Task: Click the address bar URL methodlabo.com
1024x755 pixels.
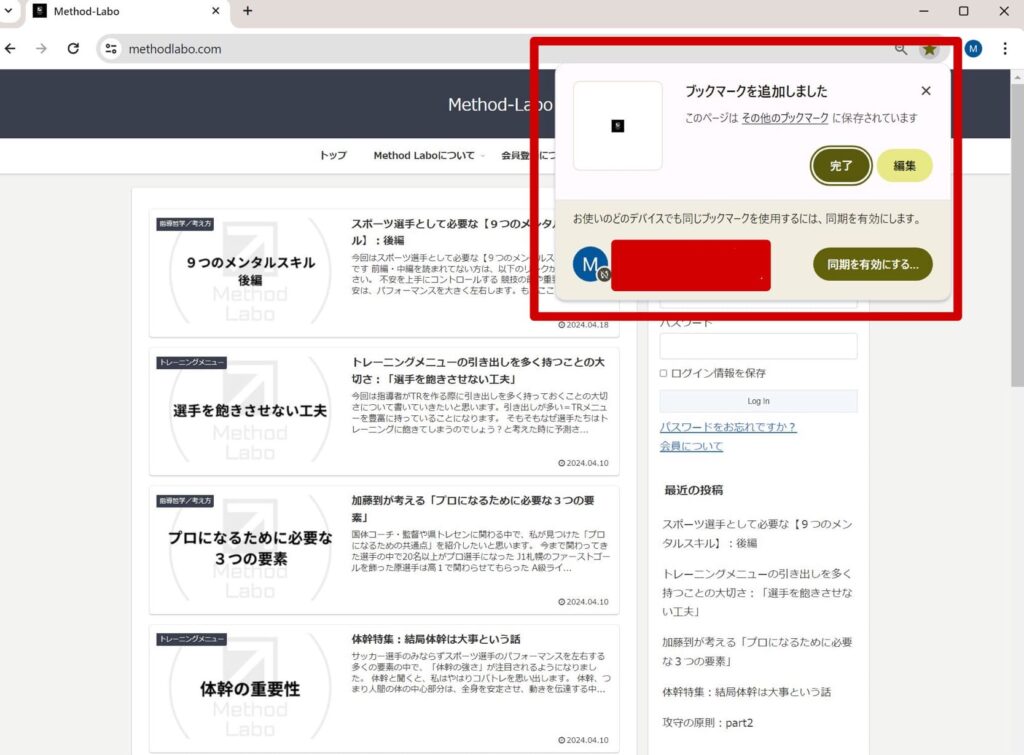Action: click(175, 49)
